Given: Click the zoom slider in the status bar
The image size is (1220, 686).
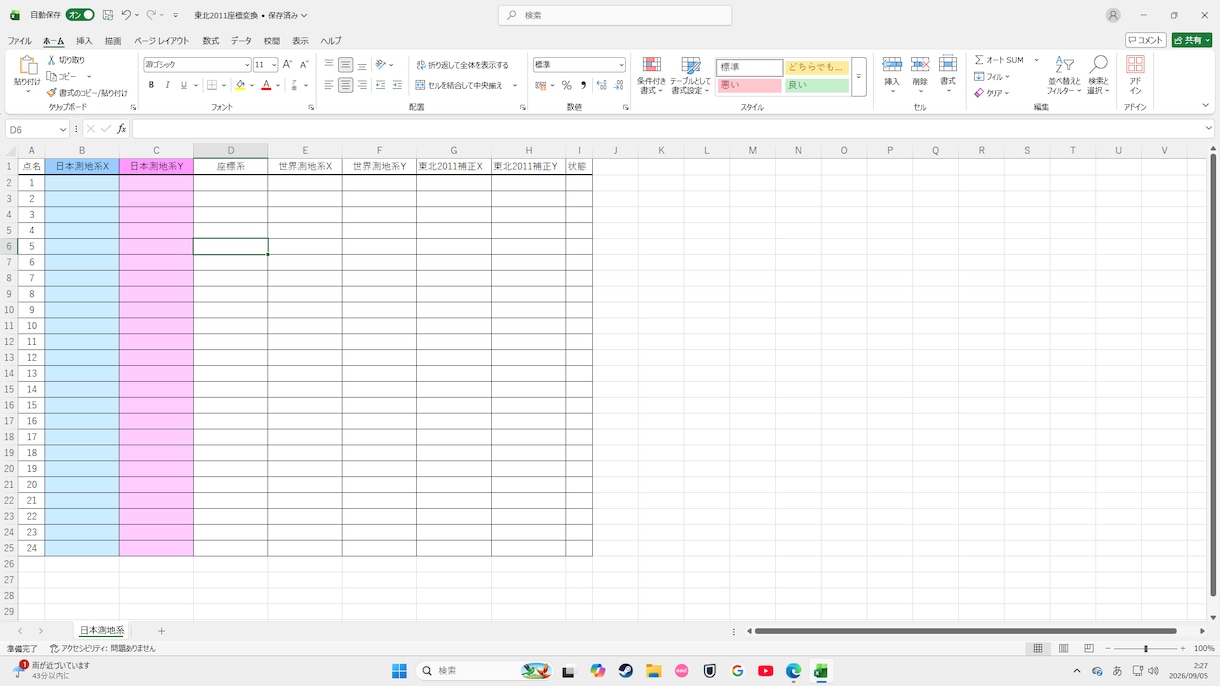Looking at the screenshot, I should point(1146,649).
